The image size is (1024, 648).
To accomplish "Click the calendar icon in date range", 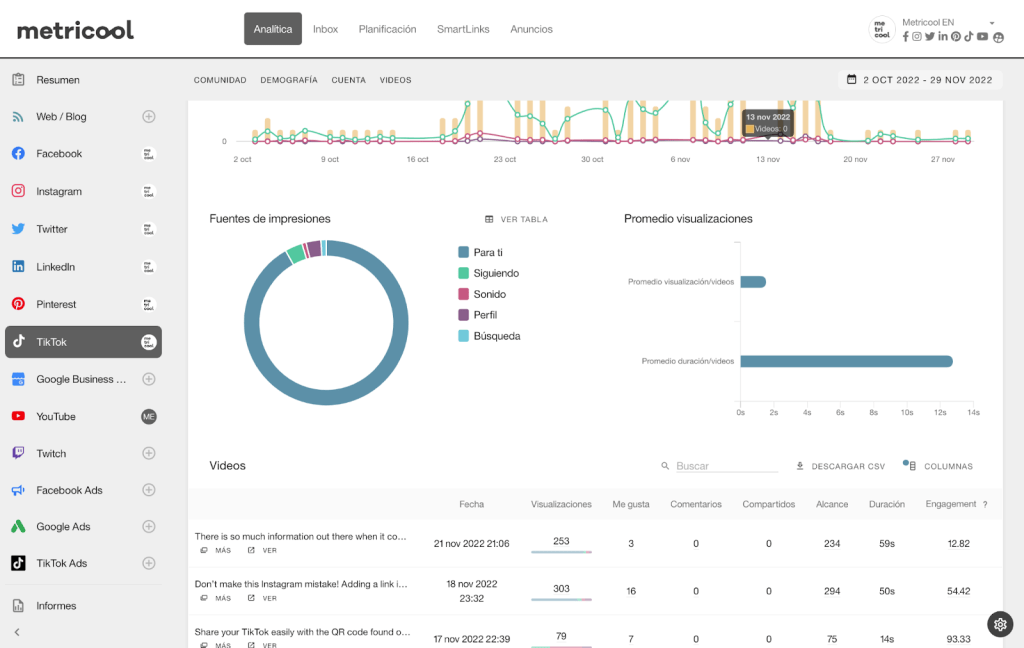I will (851, 80).
